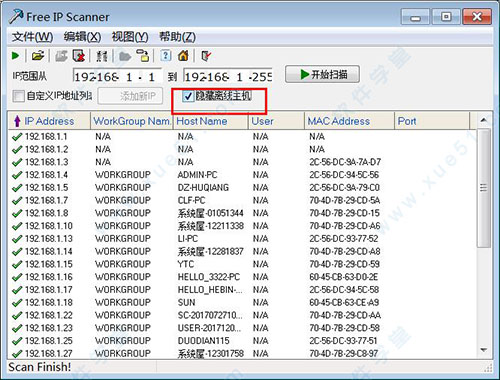
Task: Click host name DZ-HUQIANG
Action: click(x=203, y=188)
